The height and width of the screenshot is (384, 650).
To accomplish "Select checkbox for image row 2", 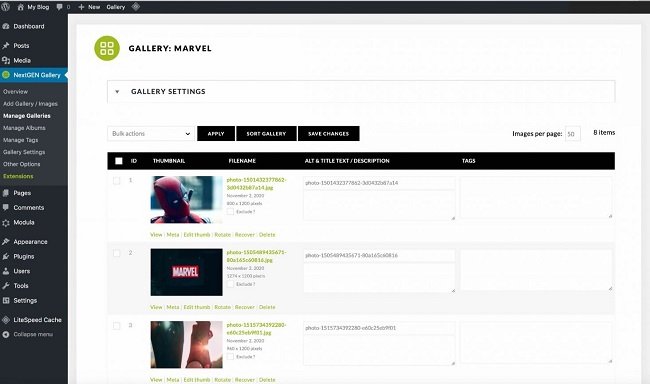I will tap(116, 253).
